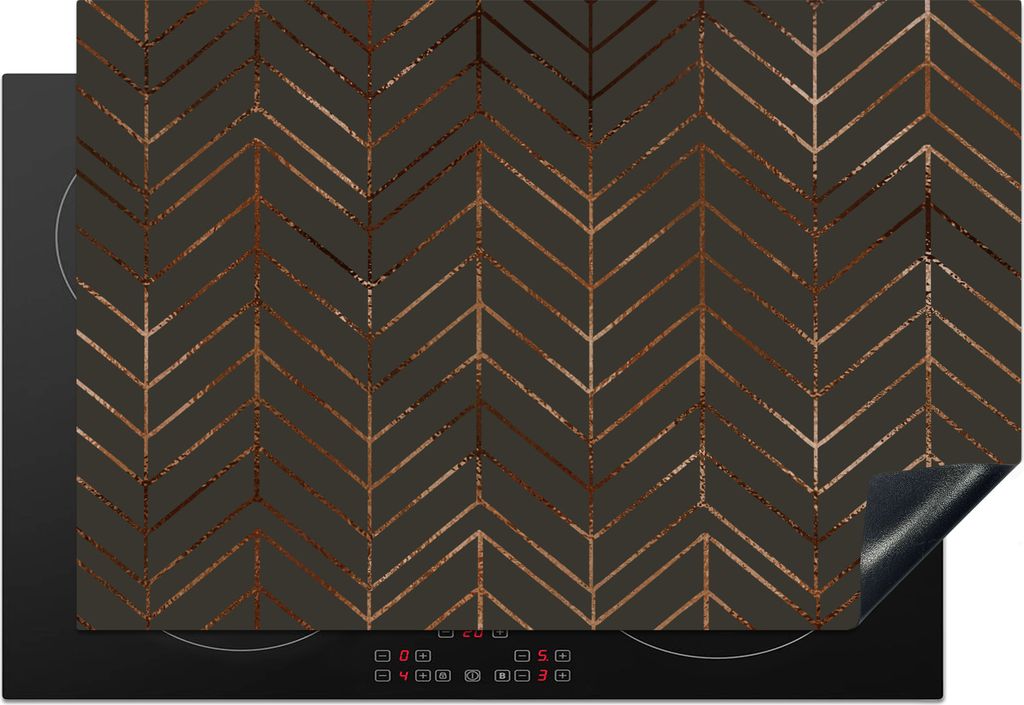
Task: Tap the child lock button
Action: pyautogui.click(x=443, y=676)
